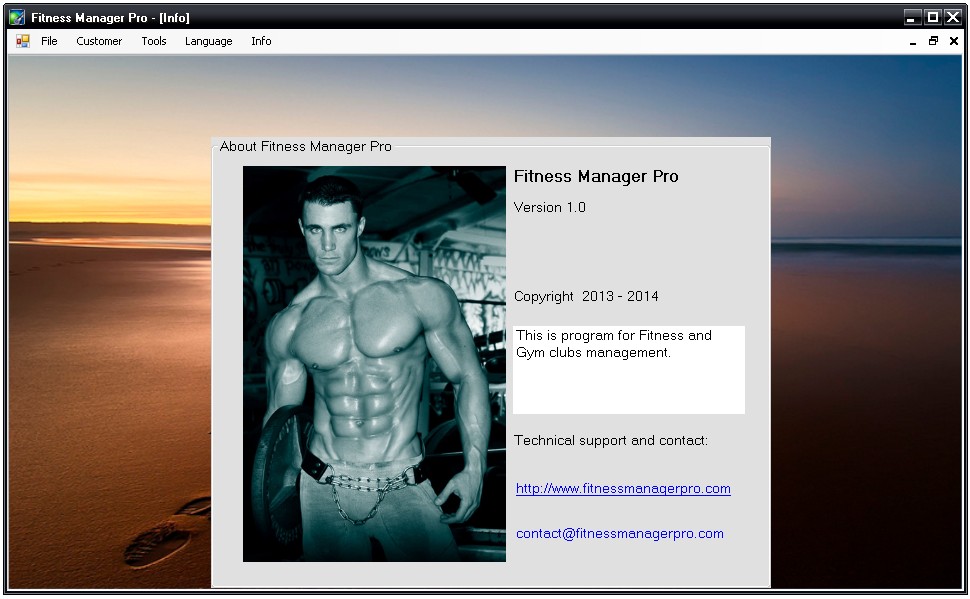Viewport: 970px width, 599px height.
Task: Click the Fitness Manager Pro title bar icon
Action: coord(17,17)
